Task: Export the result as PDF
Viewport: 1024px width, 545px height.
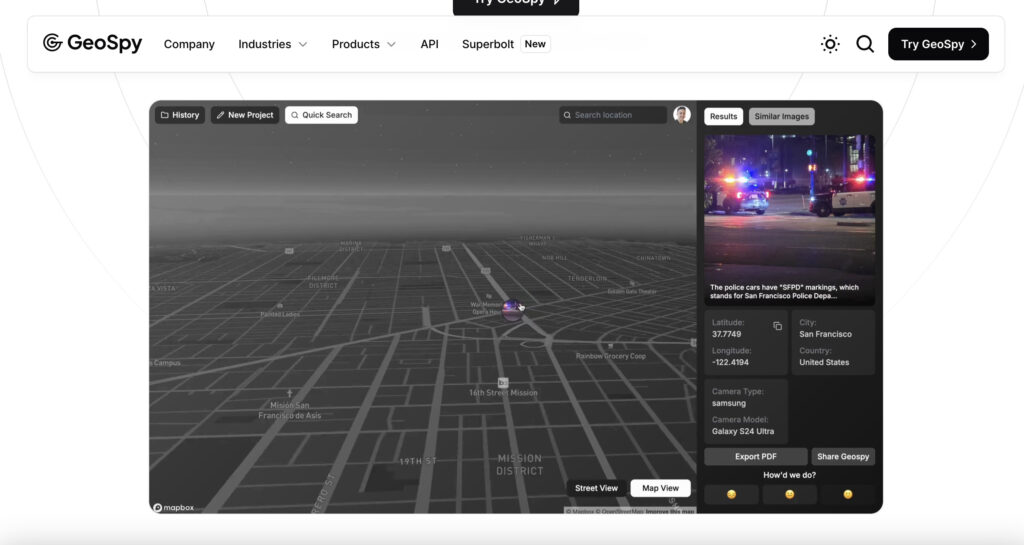Action: pos(756,456)
